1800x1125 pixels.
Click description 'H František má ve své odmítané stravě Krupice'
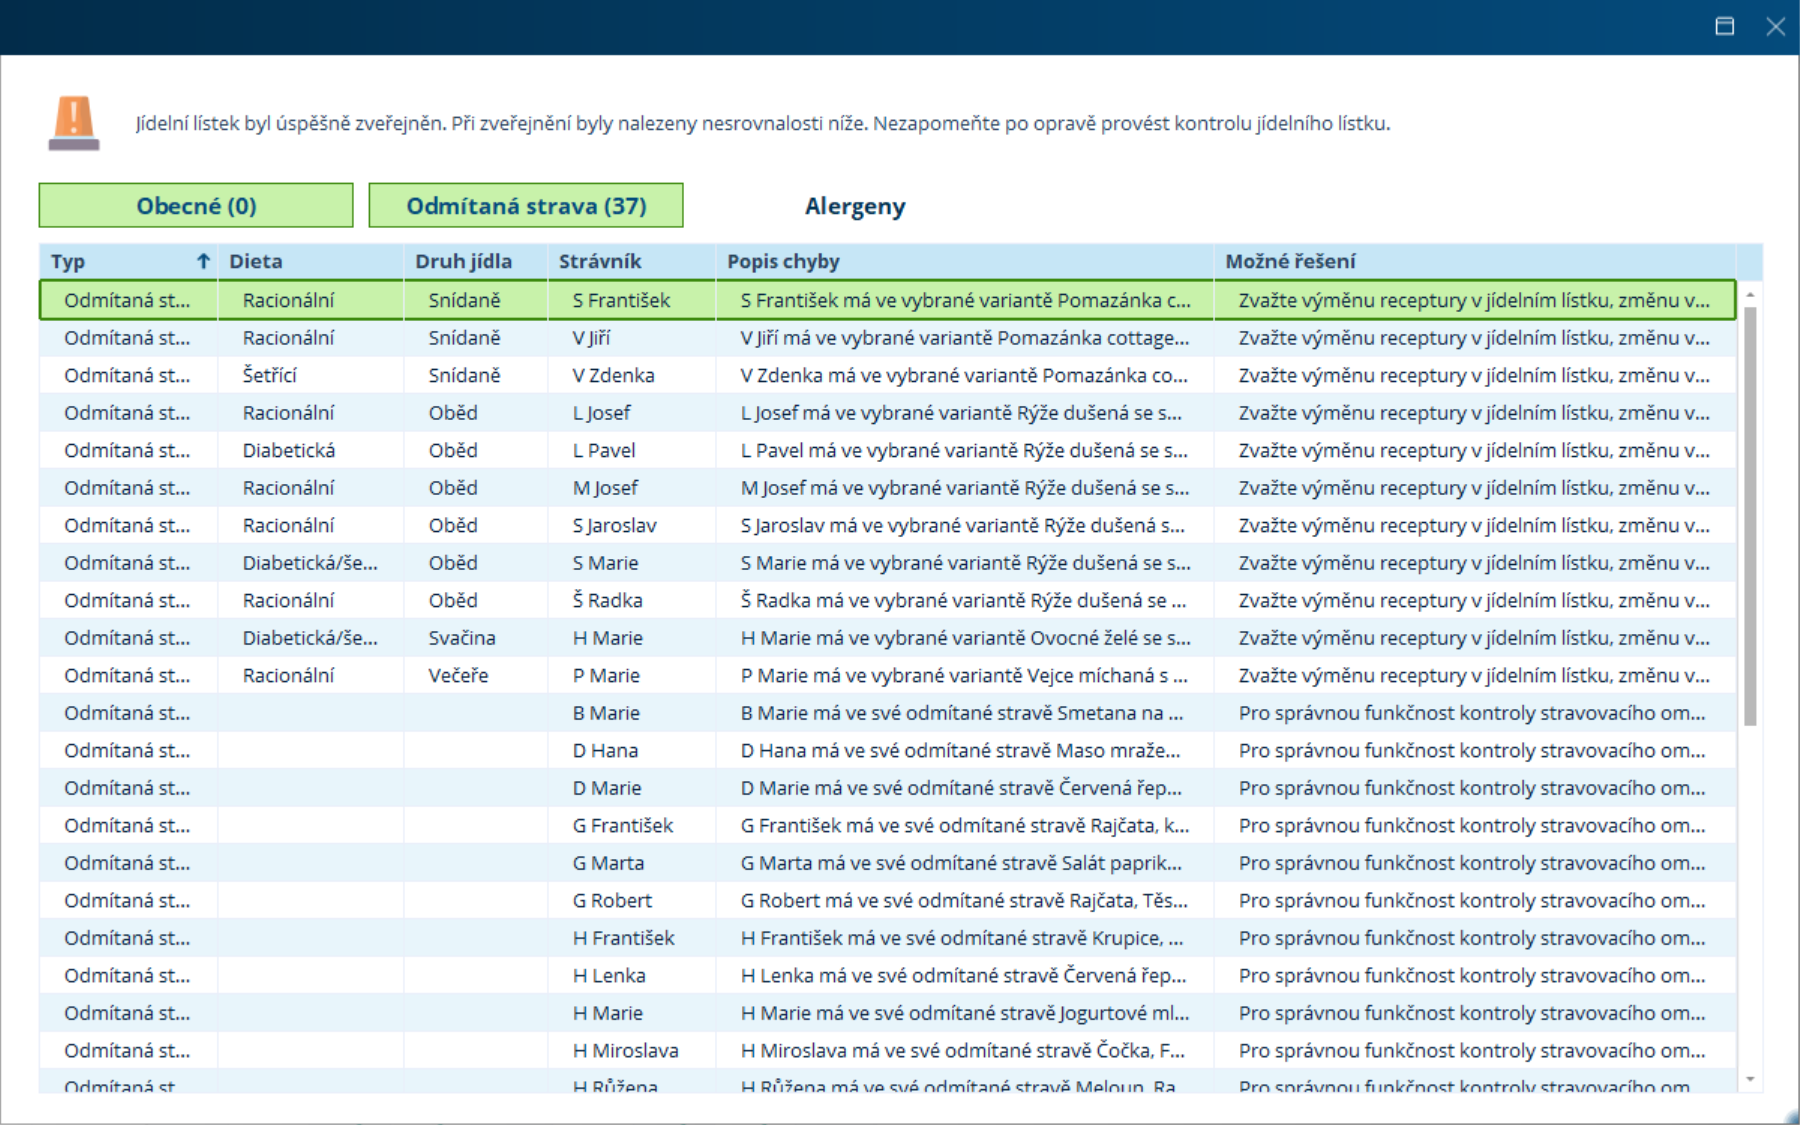[965, 938]
